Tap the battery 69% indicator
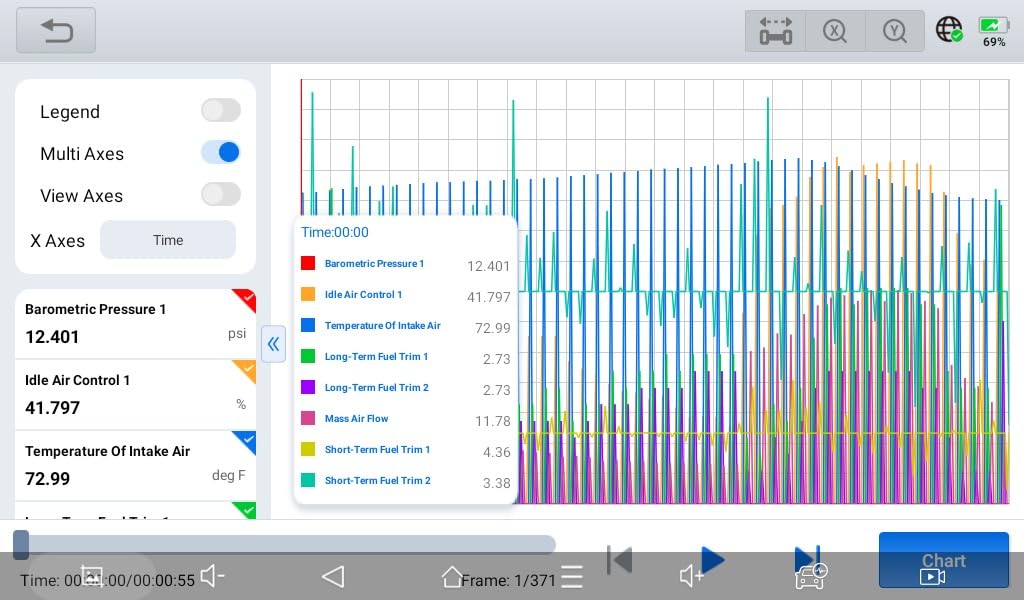The width and height of the screenshot is (1024, 600). (x=994, y=32)
